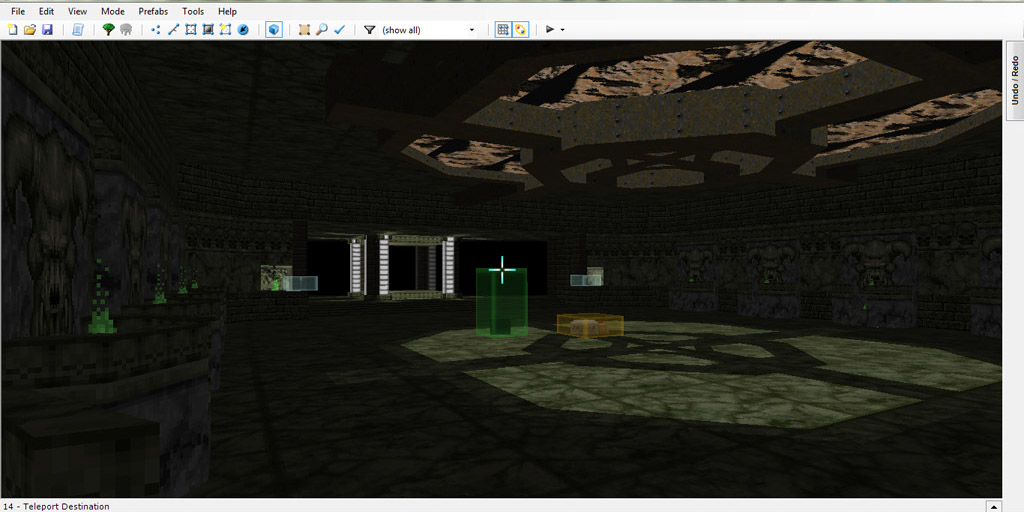Screen dimensions: 1024x512
Task: Click the things filter funnel icon
Action: coord(369,29)
